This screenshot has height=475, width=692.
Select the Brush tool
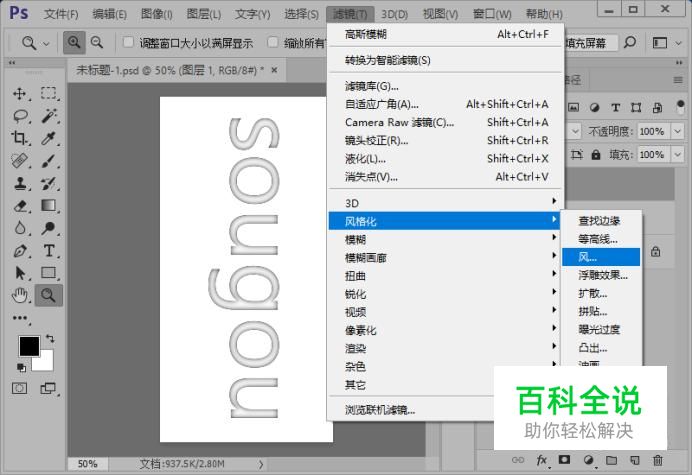pos(48,161)
